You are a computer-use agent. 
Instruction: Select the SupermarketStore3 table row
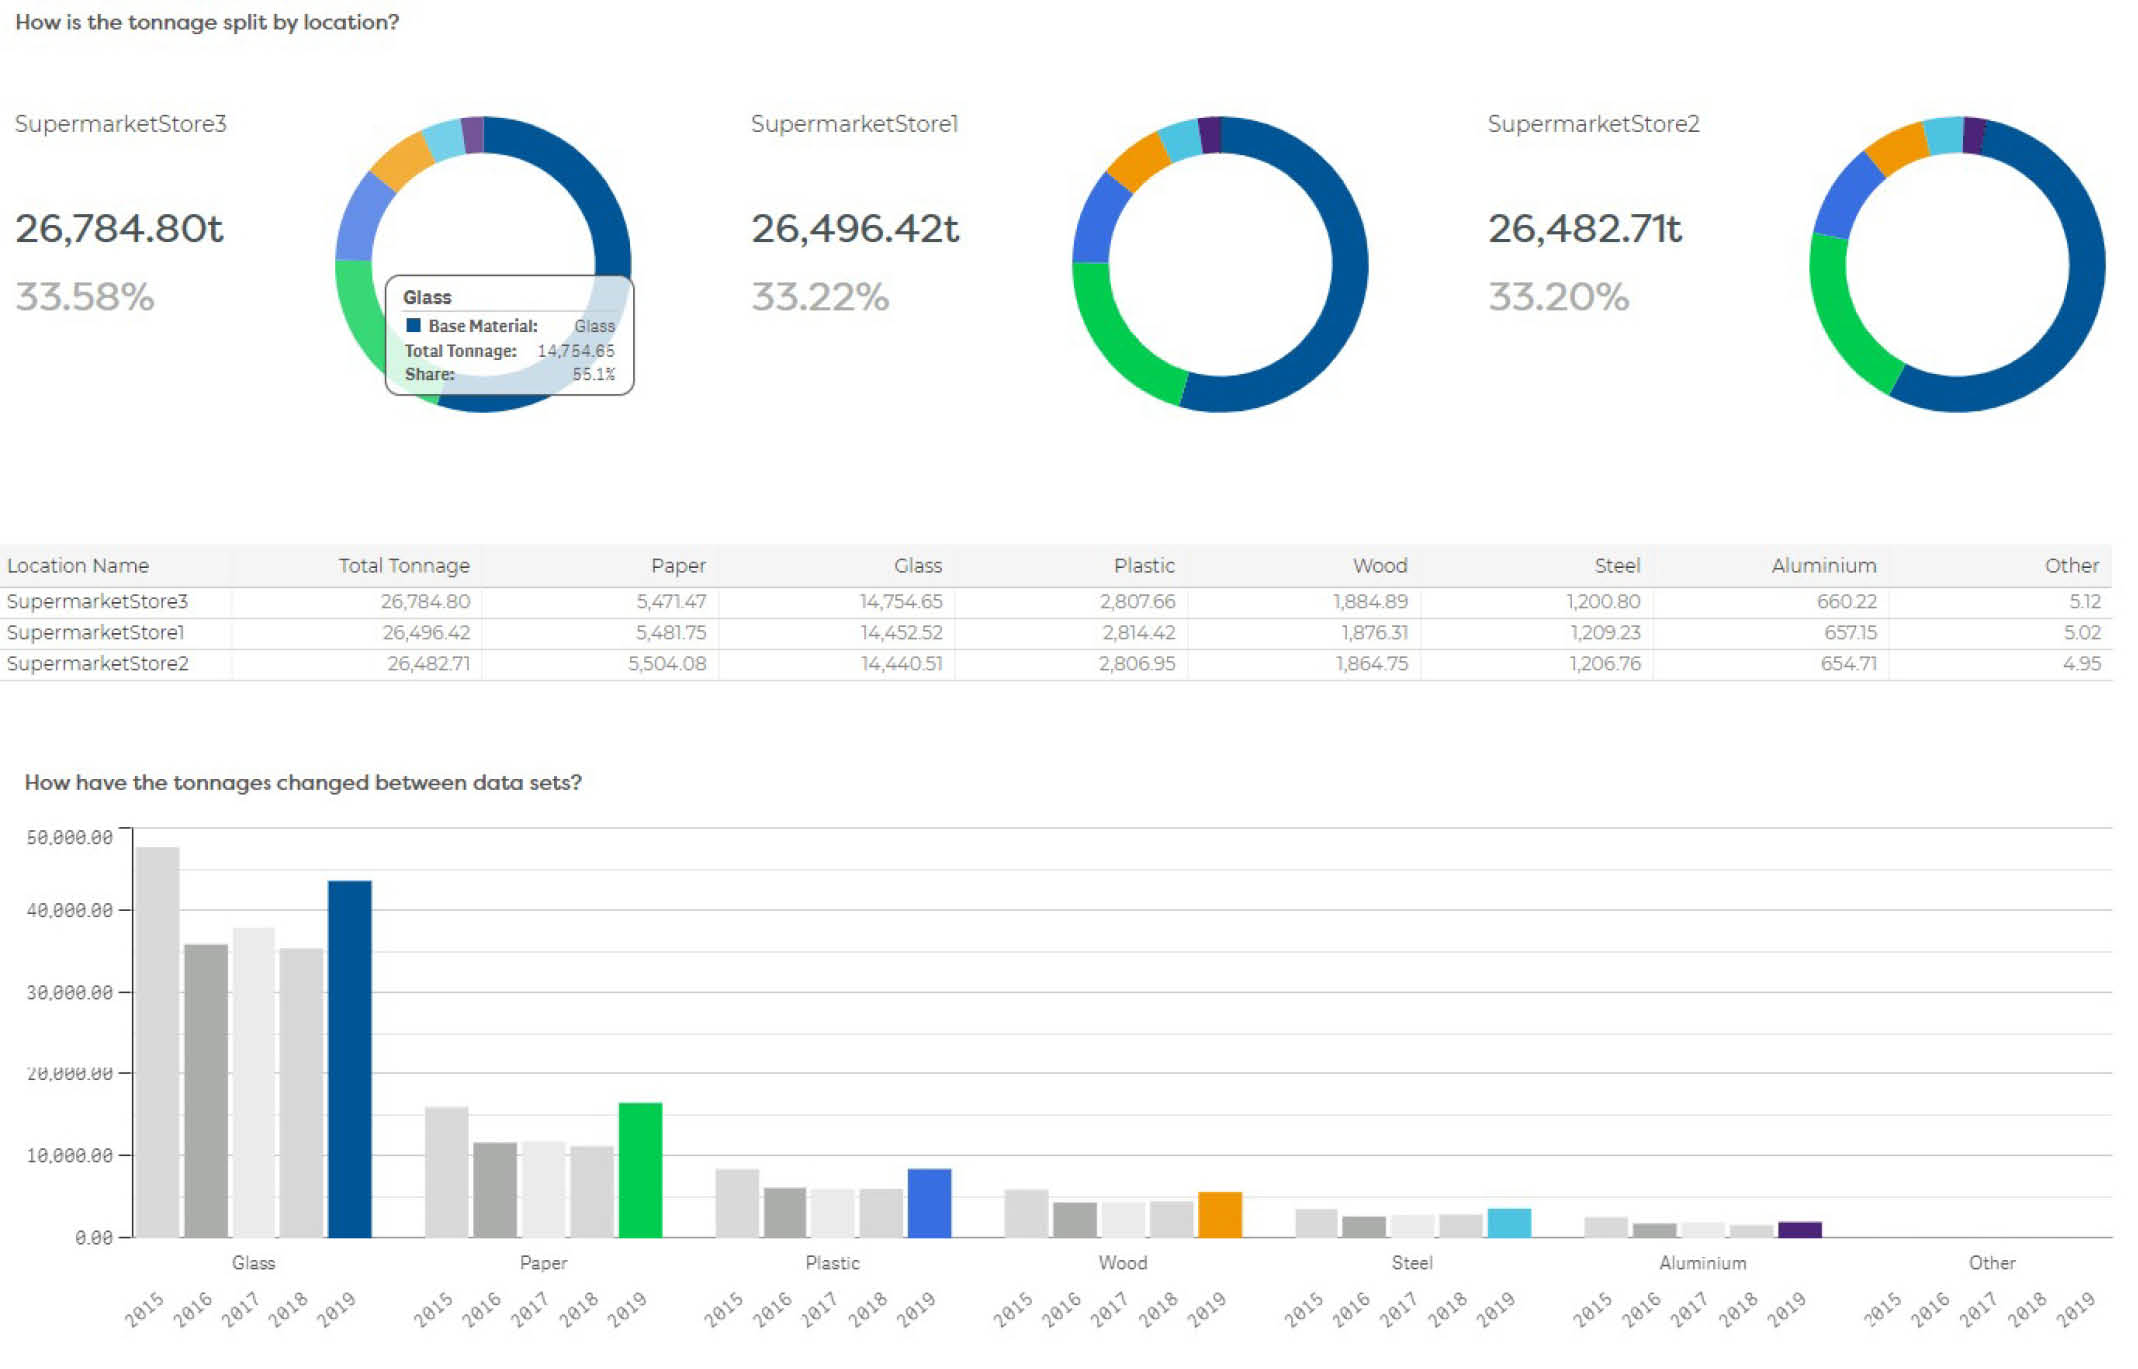(97, 601)
